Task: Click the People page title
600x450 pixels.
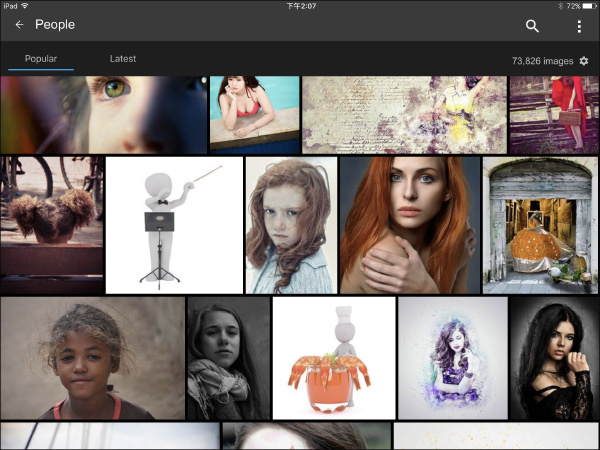Action: pyautogui.click(x=55, y=25)
